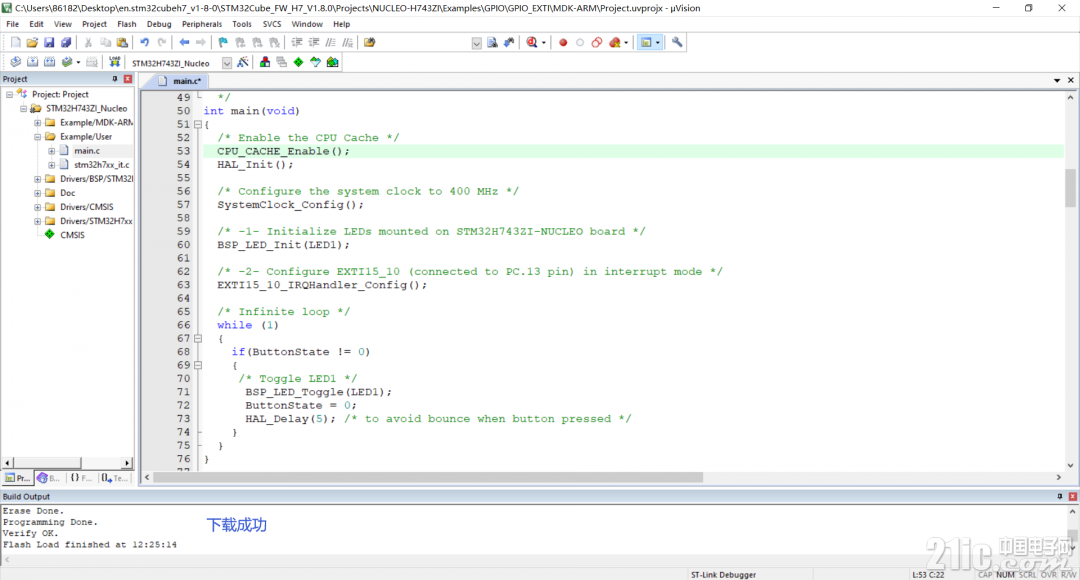Indent the selected lines
Image resolution: width=1080 pixels, height=580 pixels.
(297, 43)
